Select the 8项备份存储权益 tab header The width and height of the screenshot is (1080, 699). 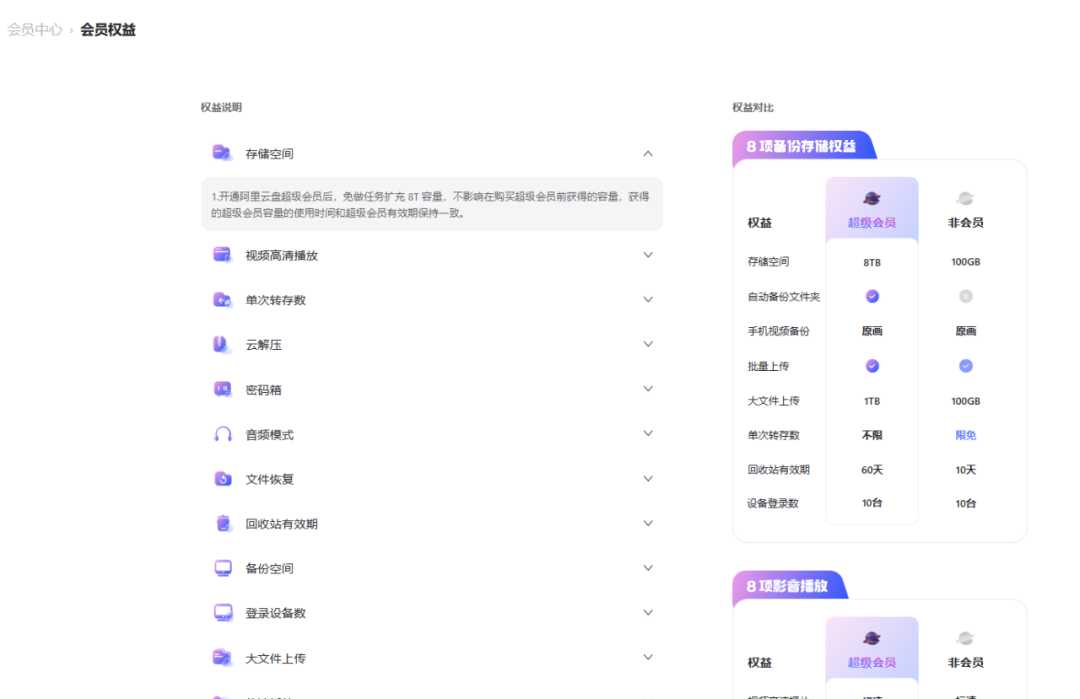[802, 146]
